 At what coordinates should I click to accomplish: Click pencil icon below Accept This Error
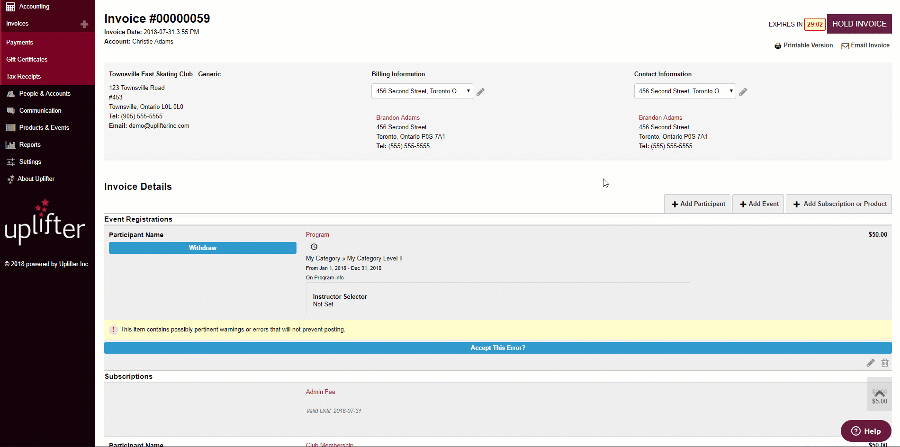tap(871, 363)
